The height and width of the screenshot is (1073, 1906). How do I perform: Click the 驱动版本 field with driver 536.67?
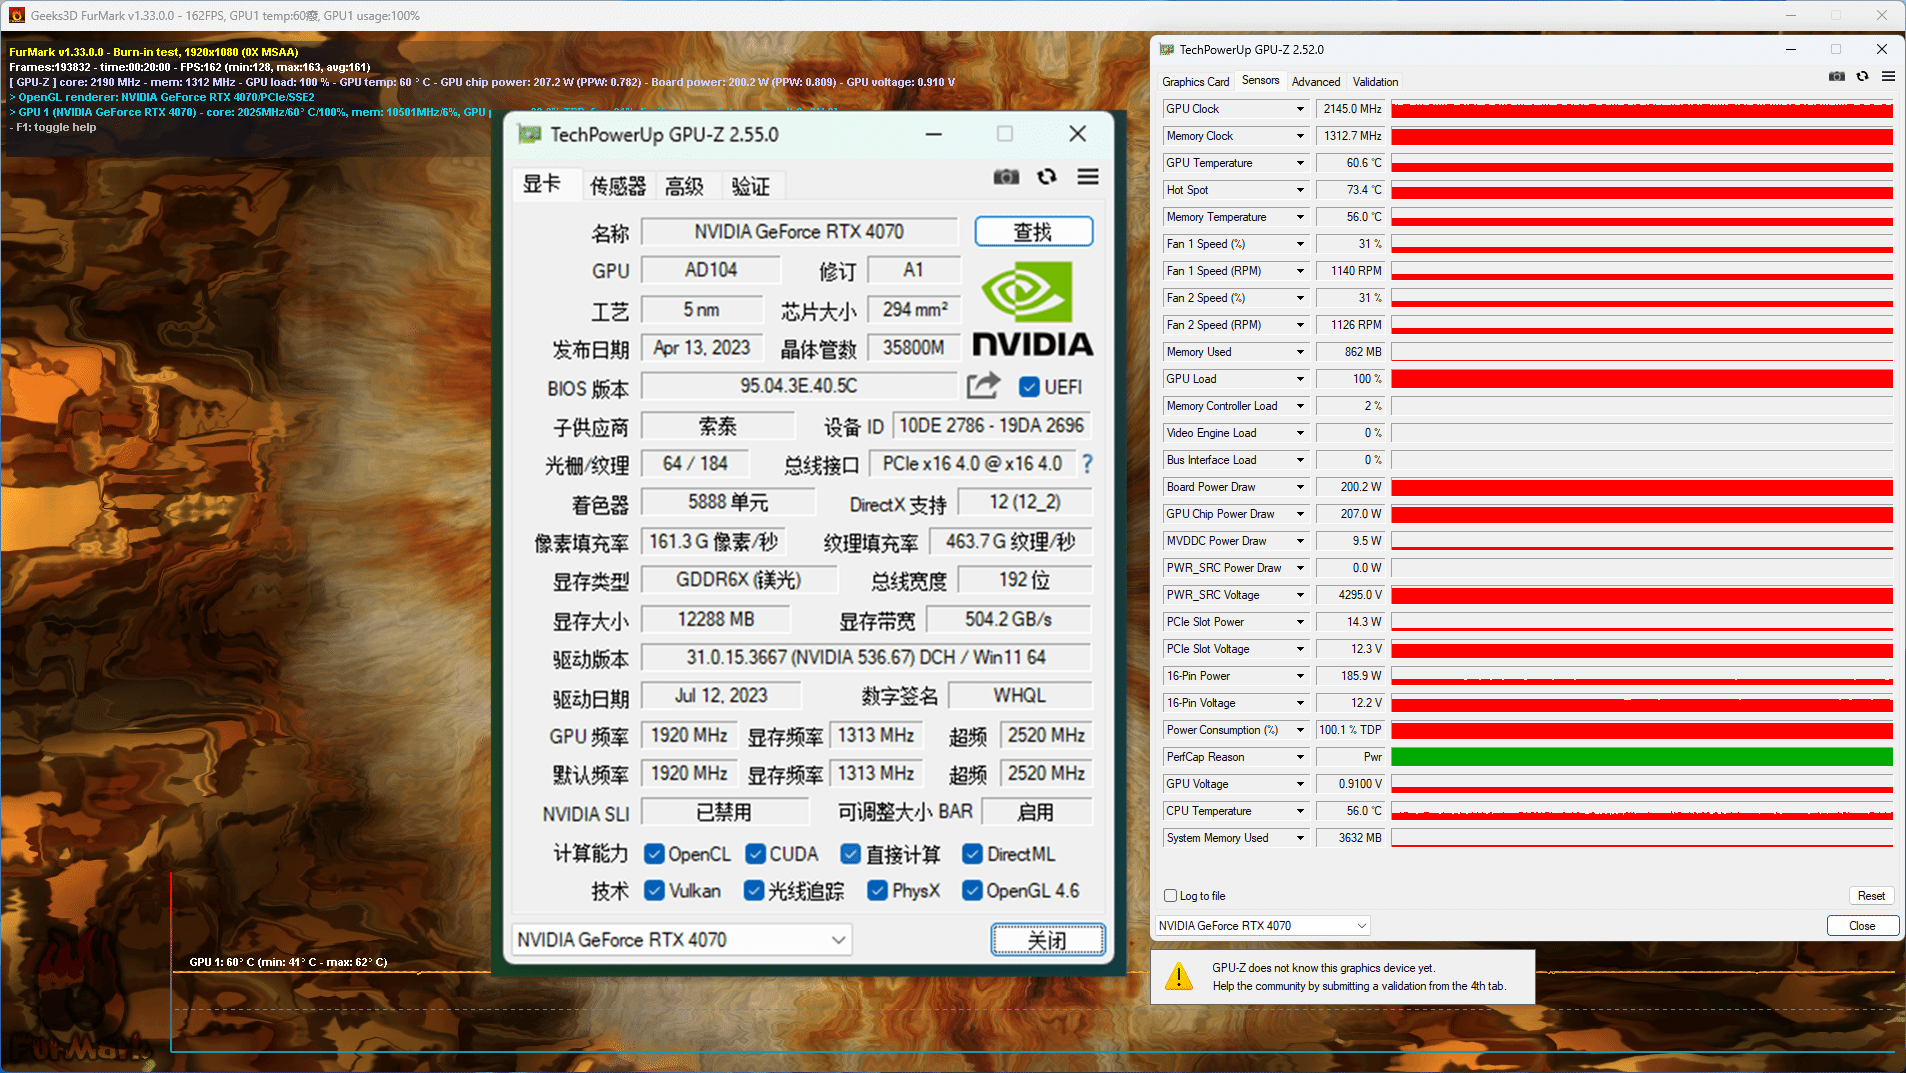coord(866,657)
